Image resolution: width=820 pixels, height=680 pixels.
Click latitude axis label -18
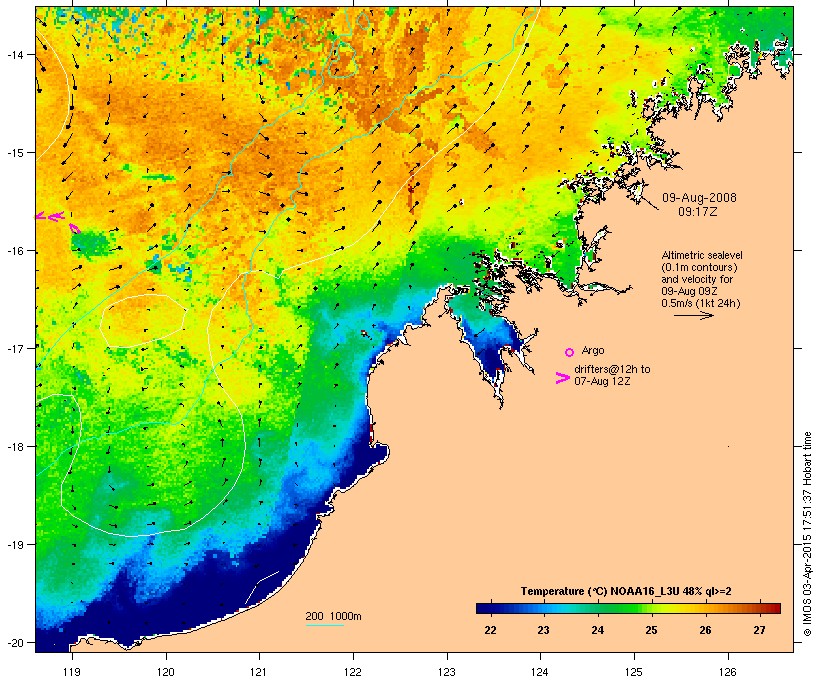14,446
